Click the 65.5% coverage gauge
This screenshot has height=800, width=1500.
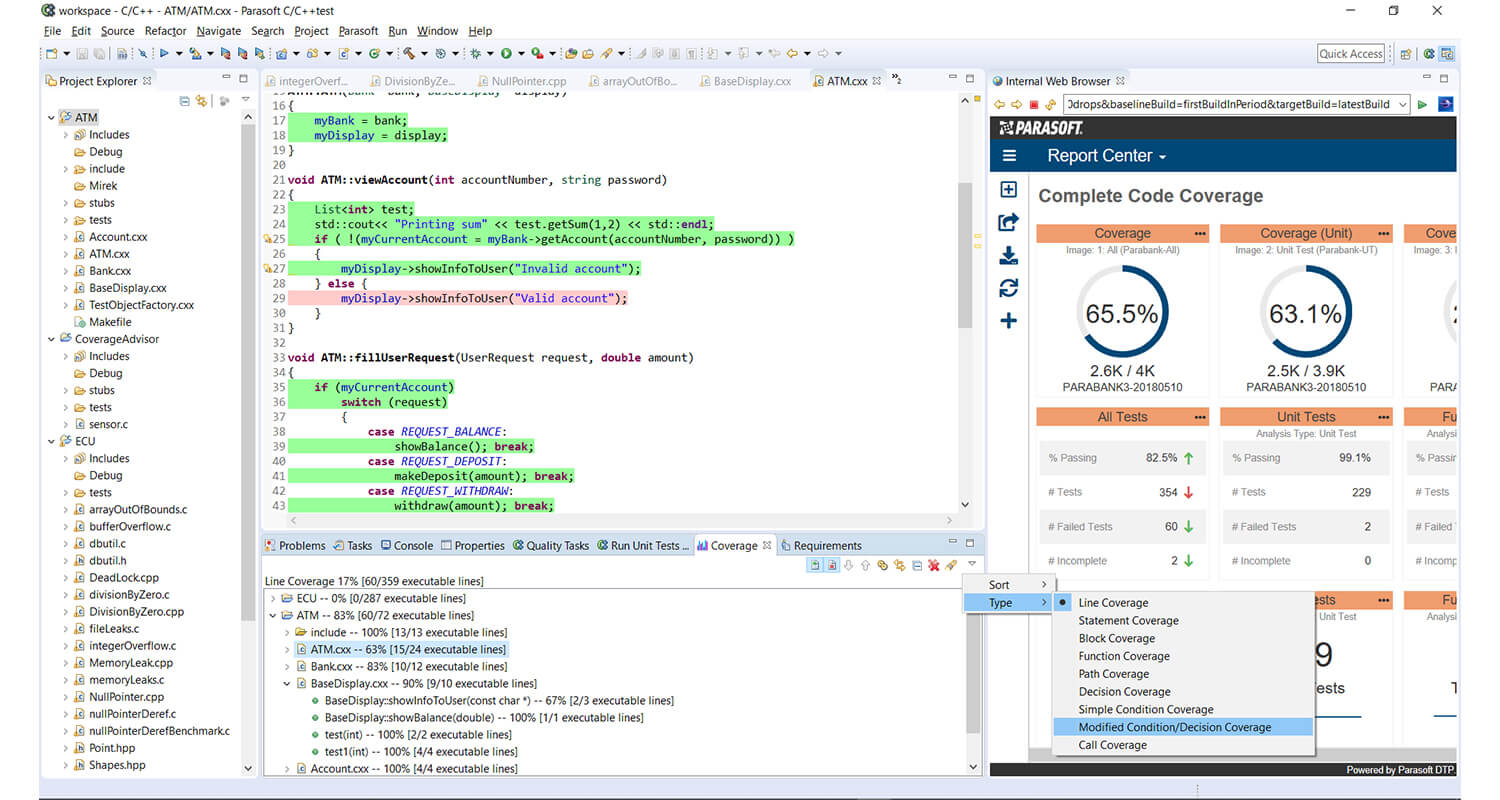pos(1122,313)
